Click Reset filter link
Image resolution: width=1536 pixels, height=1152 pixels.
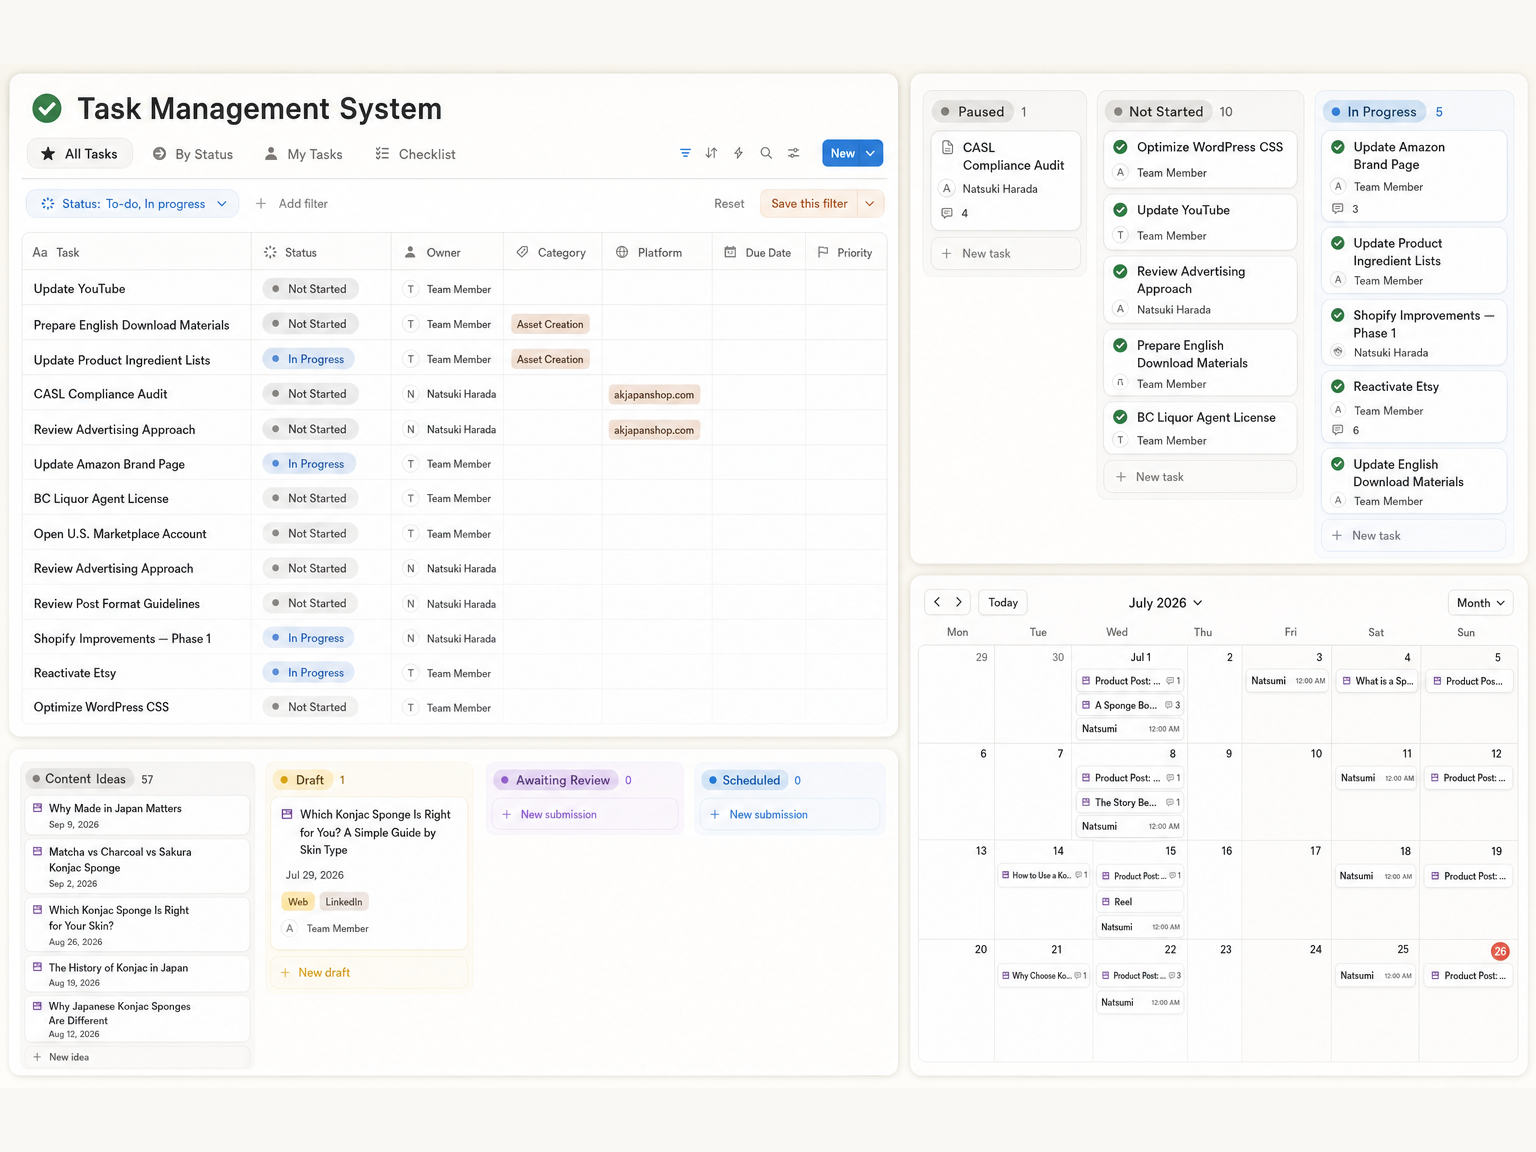[x=729, y=203]
